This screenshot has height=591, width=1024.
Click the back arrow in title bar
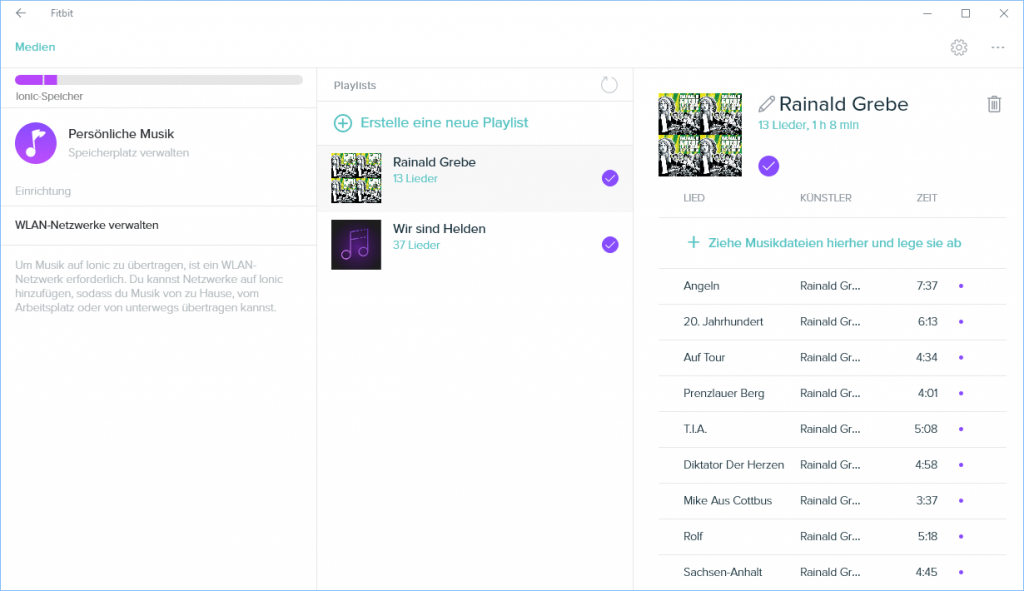tap(21, 14)
